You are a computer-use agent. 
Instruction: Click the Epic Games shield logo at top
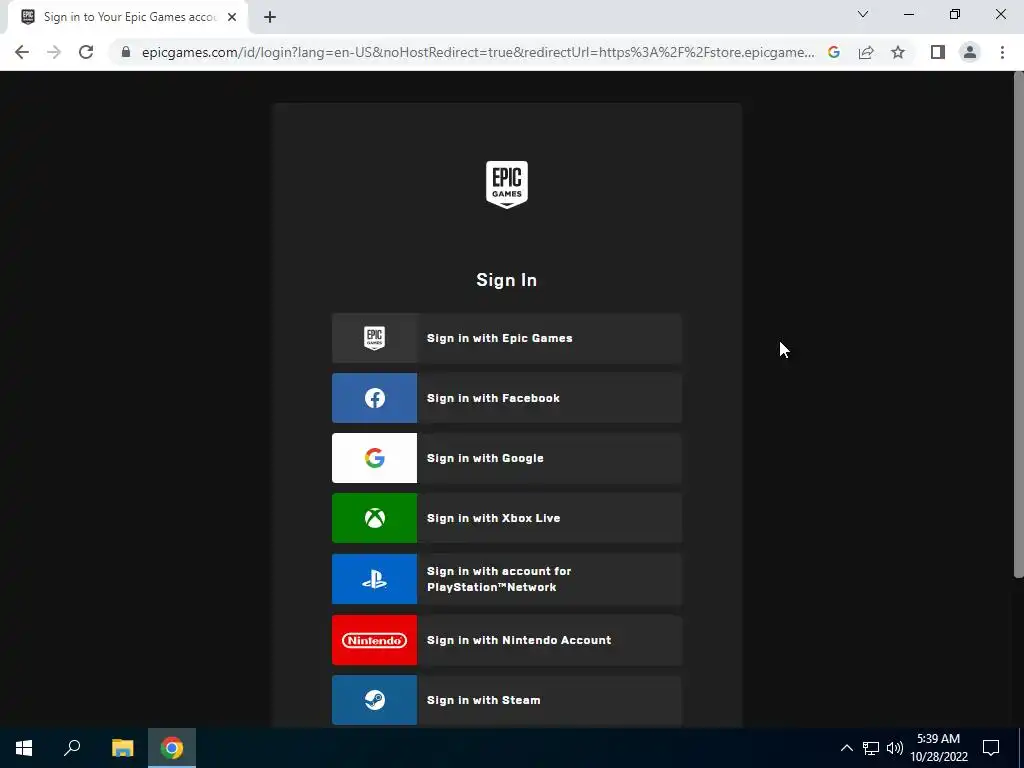coord(507,185)
